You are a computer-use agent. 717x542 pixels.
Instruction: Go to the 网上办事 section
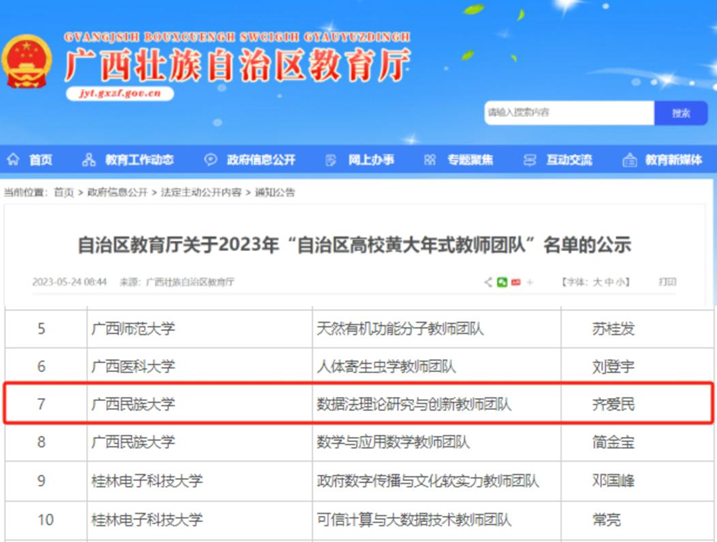[x=371, y=160]
